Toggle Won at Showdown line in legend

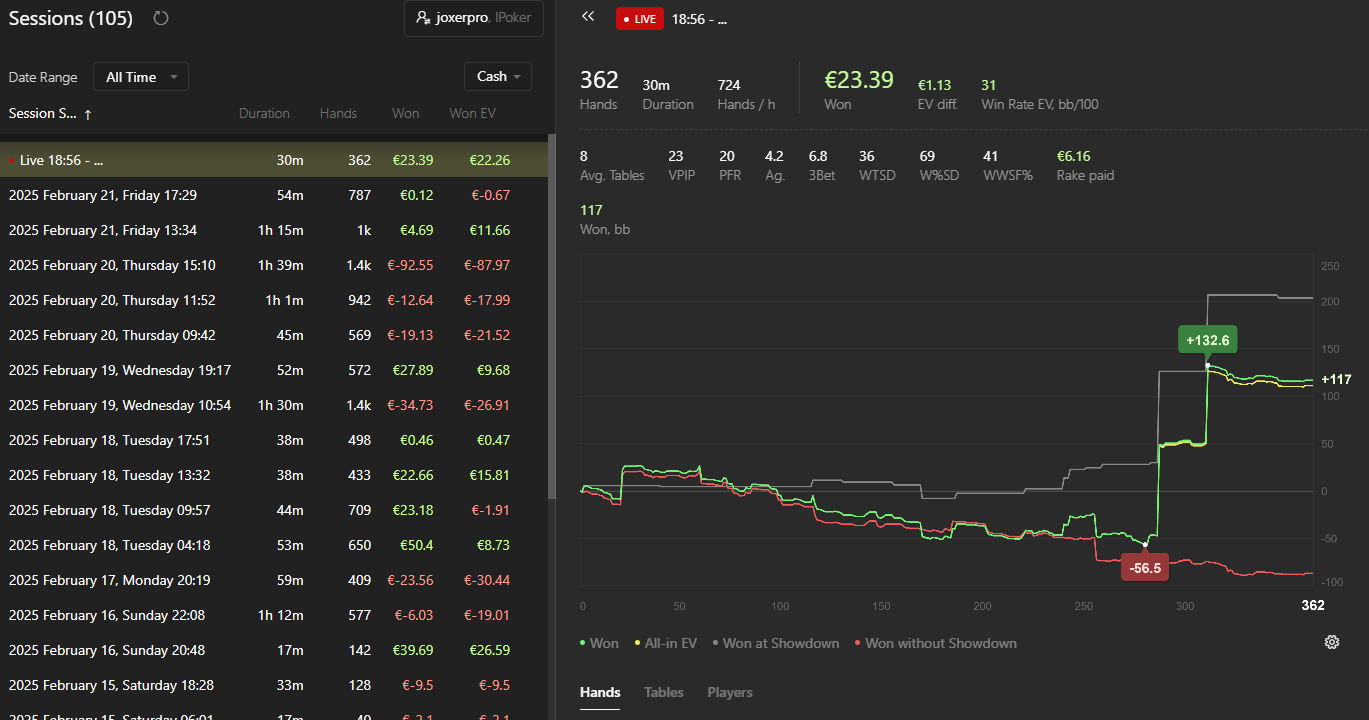(775, 643)
